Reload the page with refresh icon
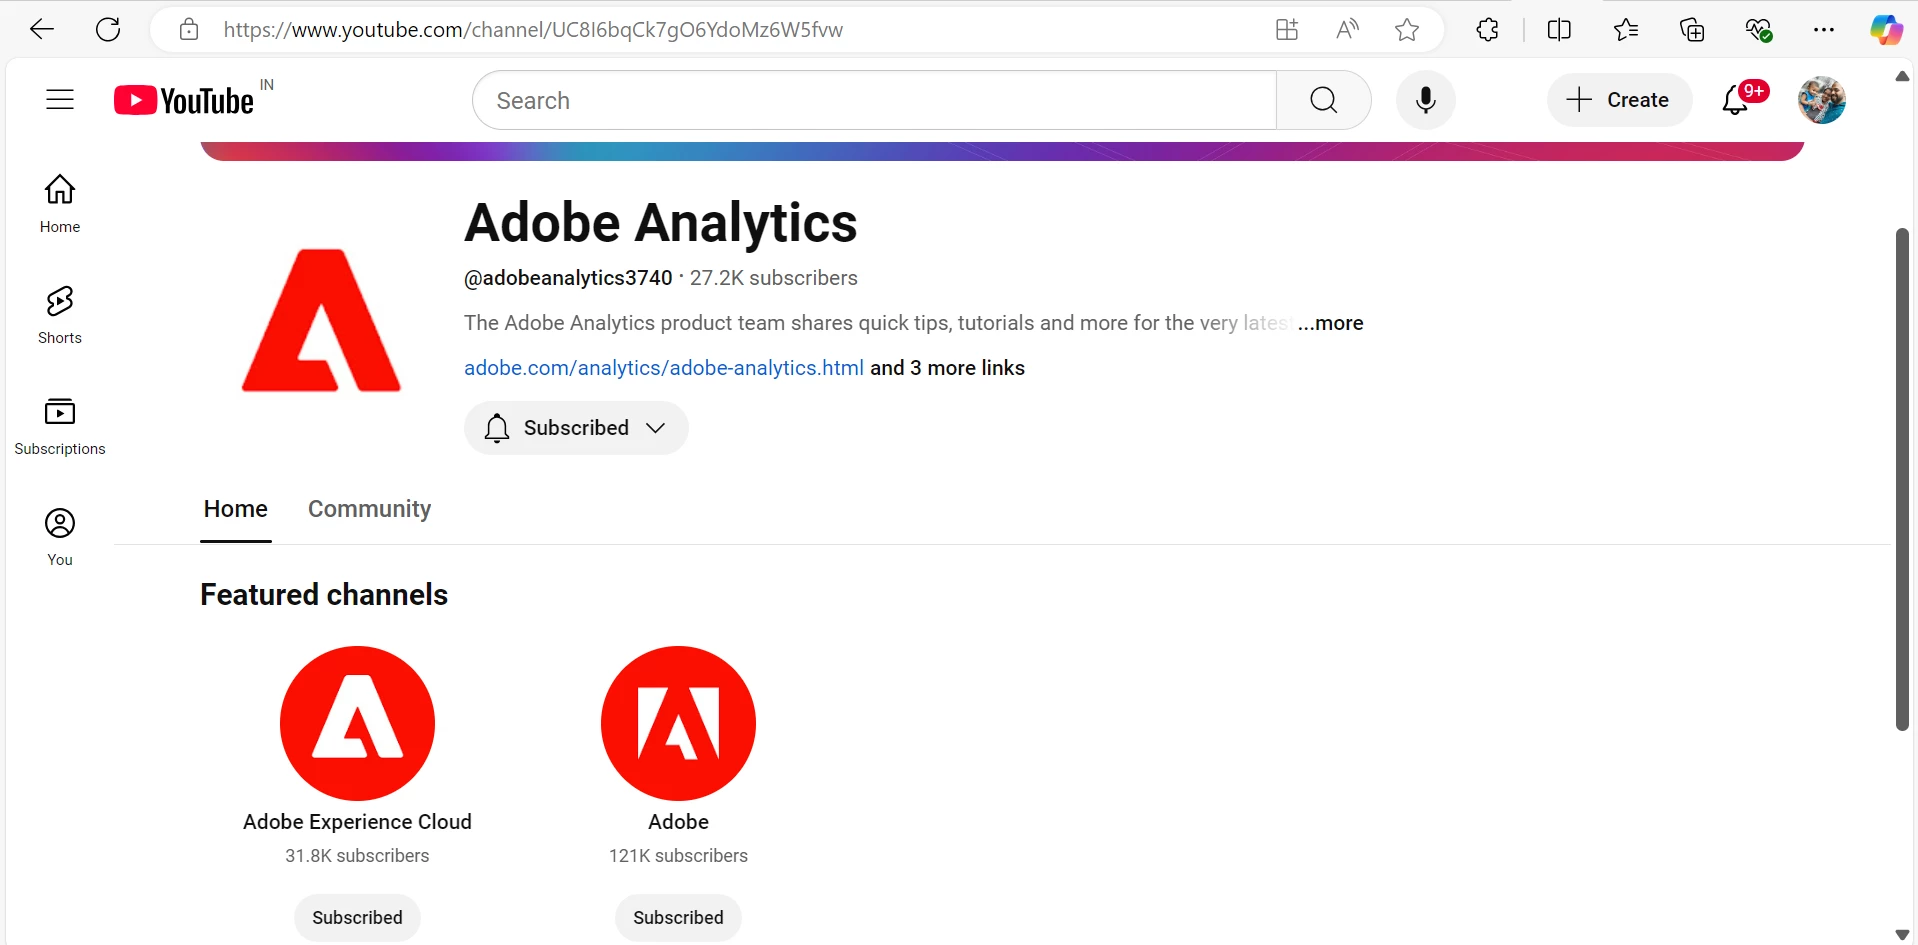The height and width of the screenshot is (945, 1918). [x=108, y=30]
